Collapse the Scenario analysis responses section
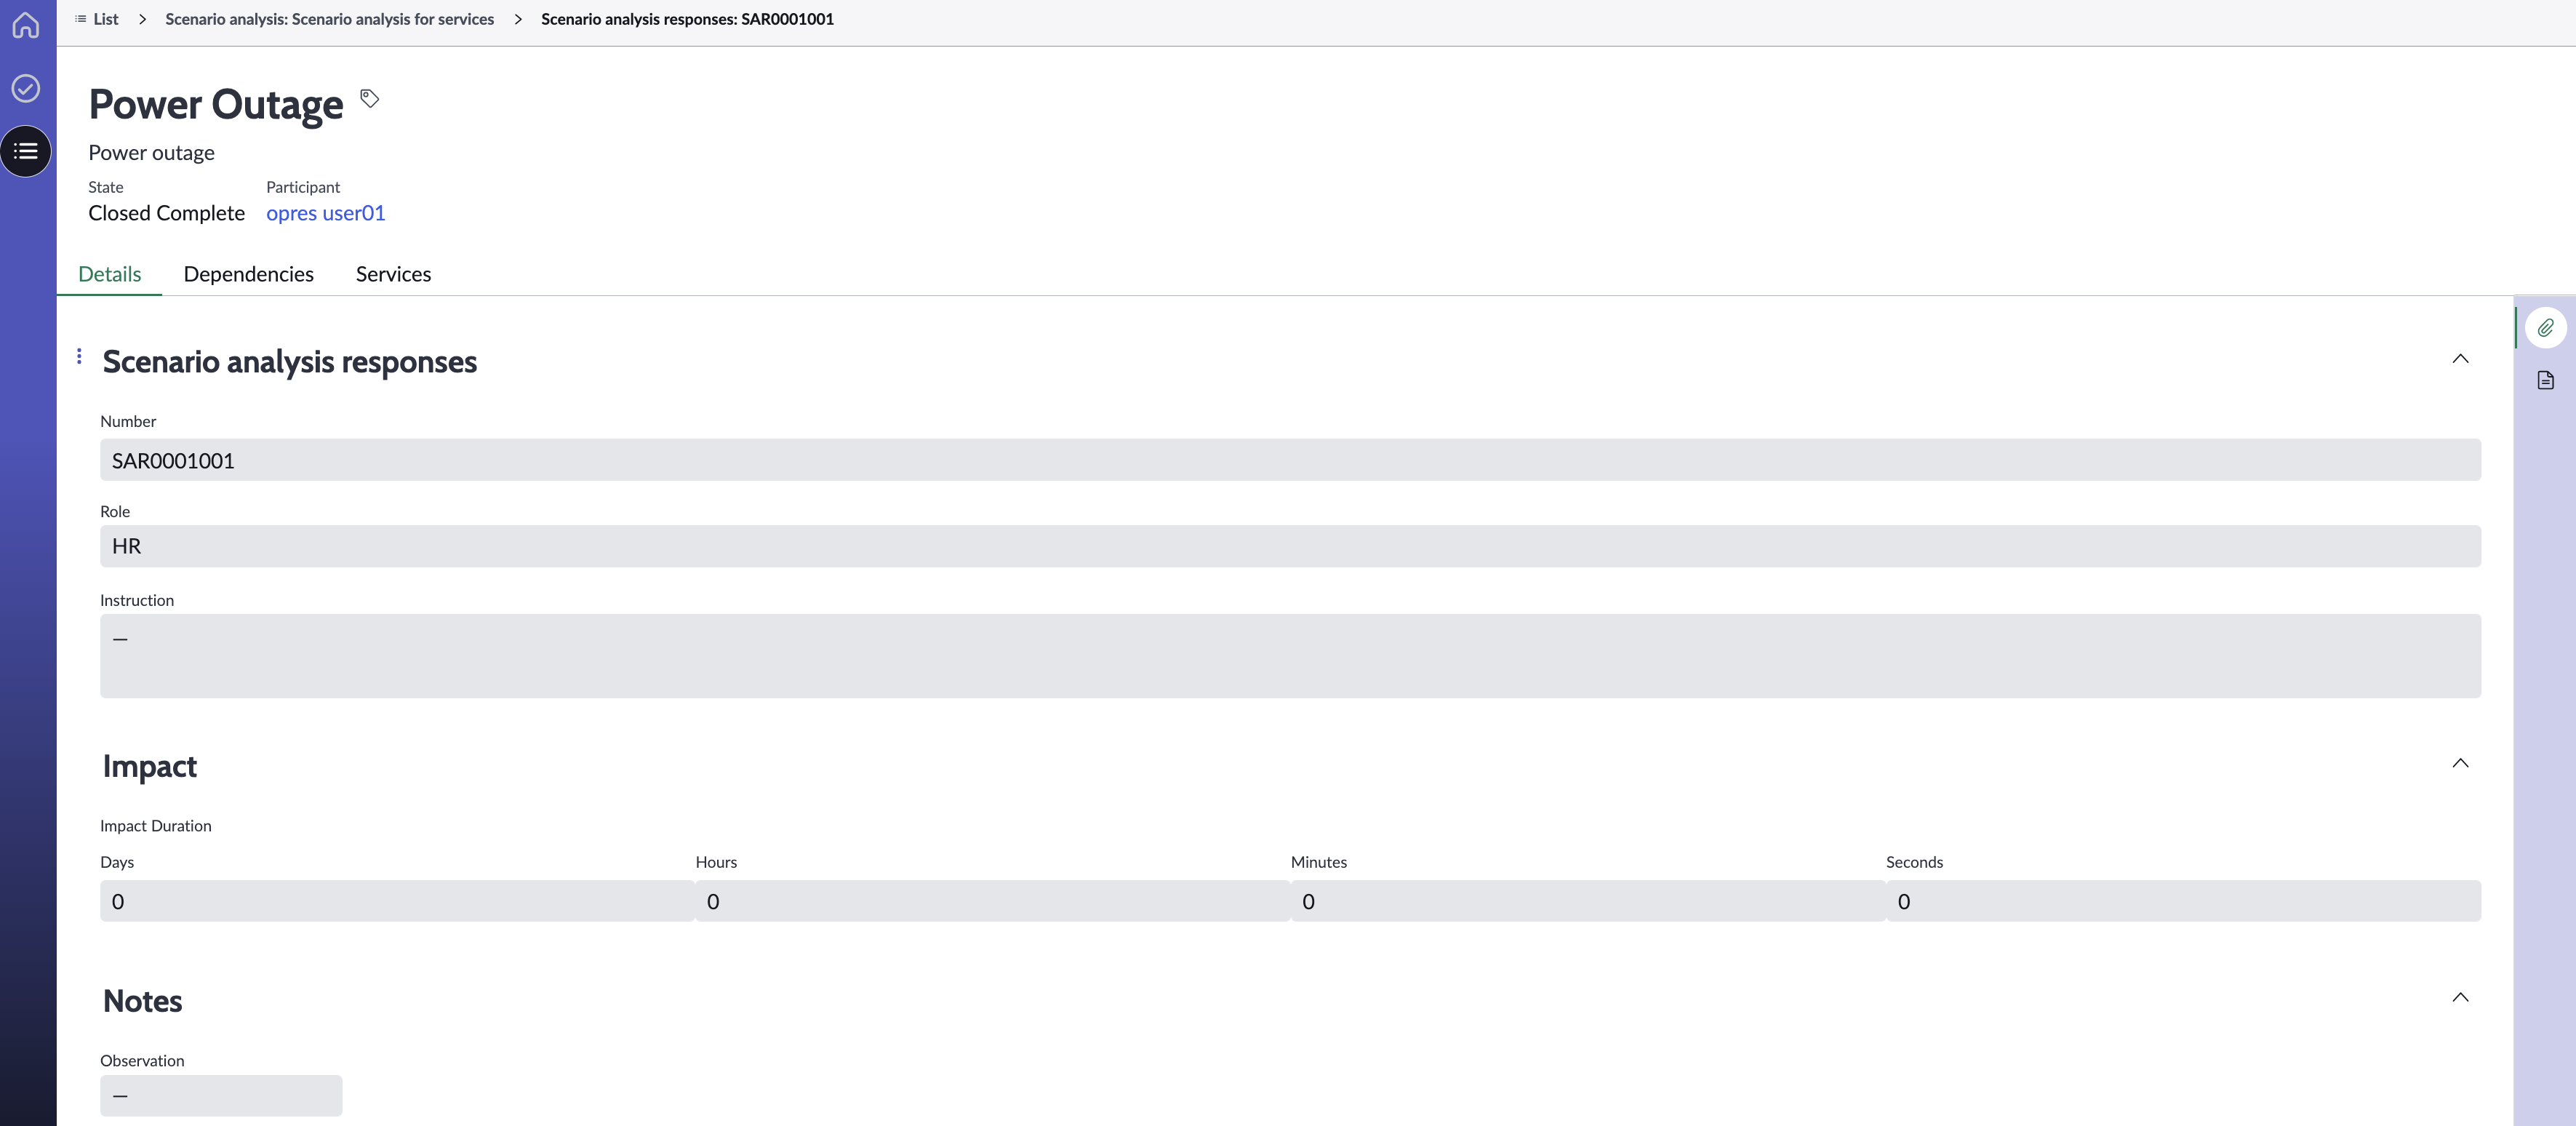The height and width of the screenshot is (1126, 2576). 2460,359
